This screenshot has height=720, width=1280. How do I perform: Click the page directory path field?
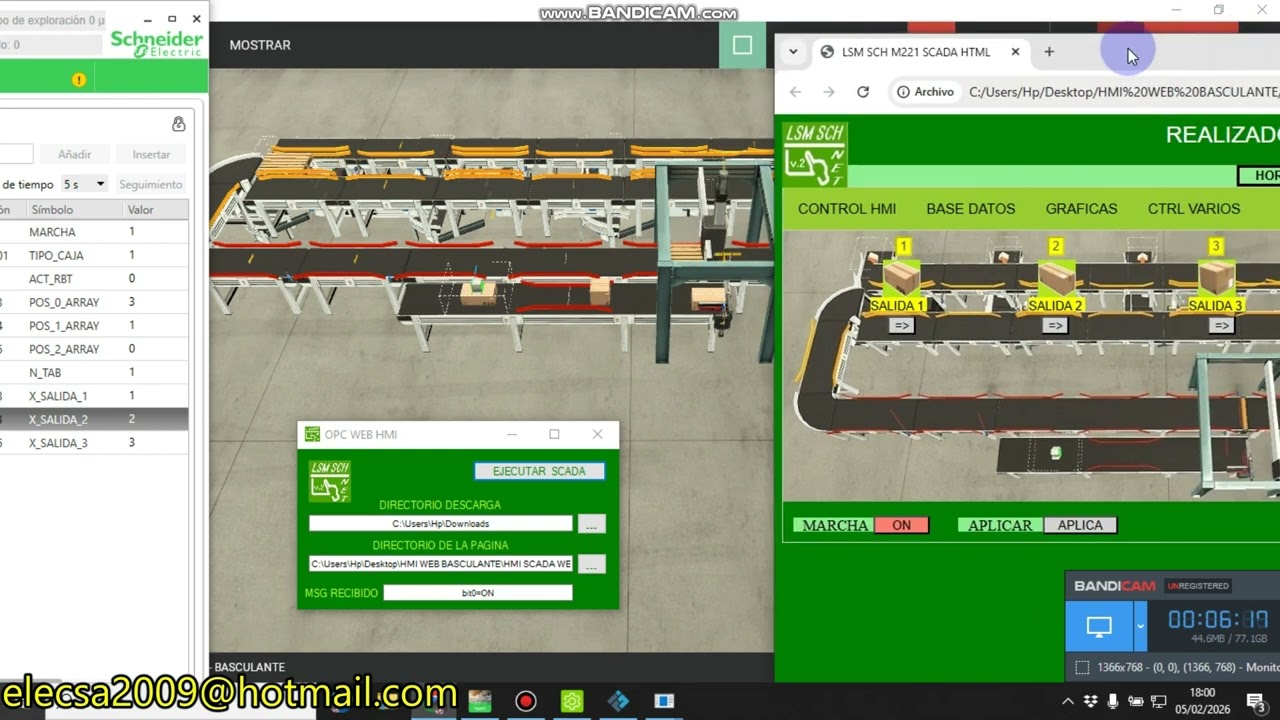tap(440, 564)
